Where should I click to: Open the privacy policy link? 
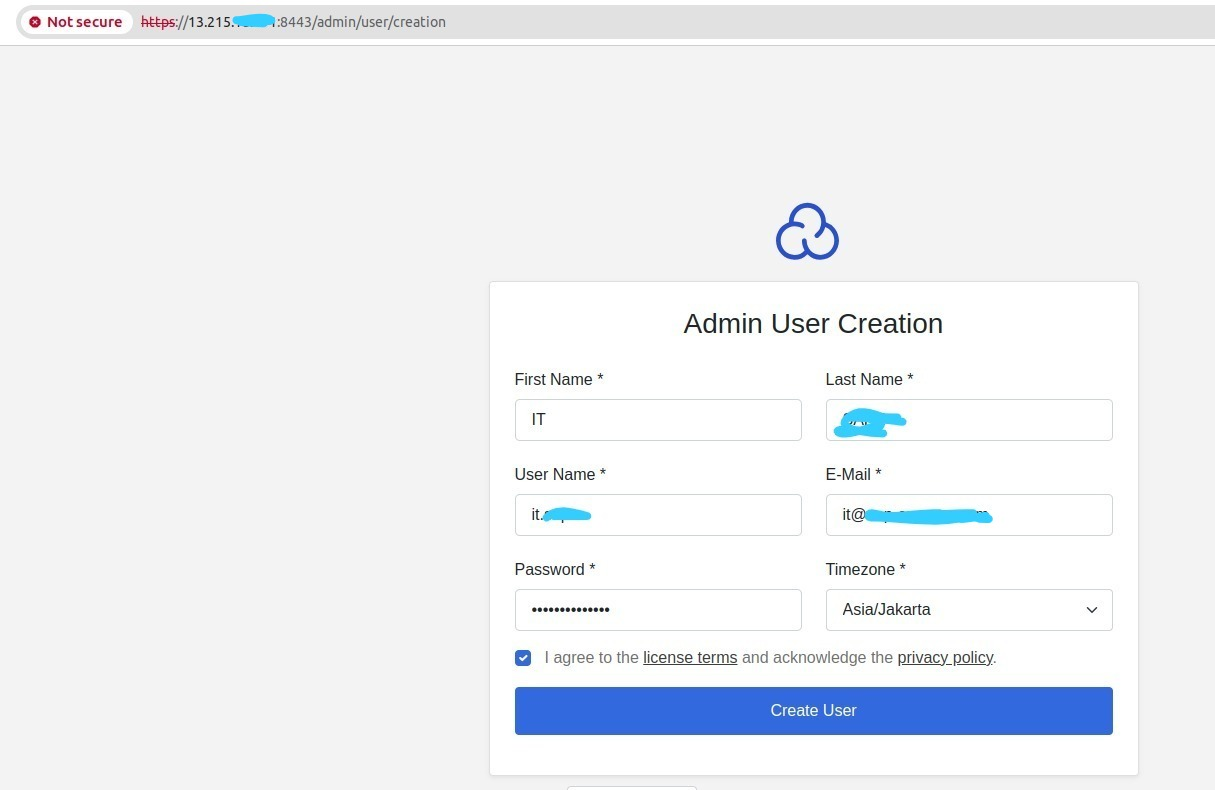[944, 657]
